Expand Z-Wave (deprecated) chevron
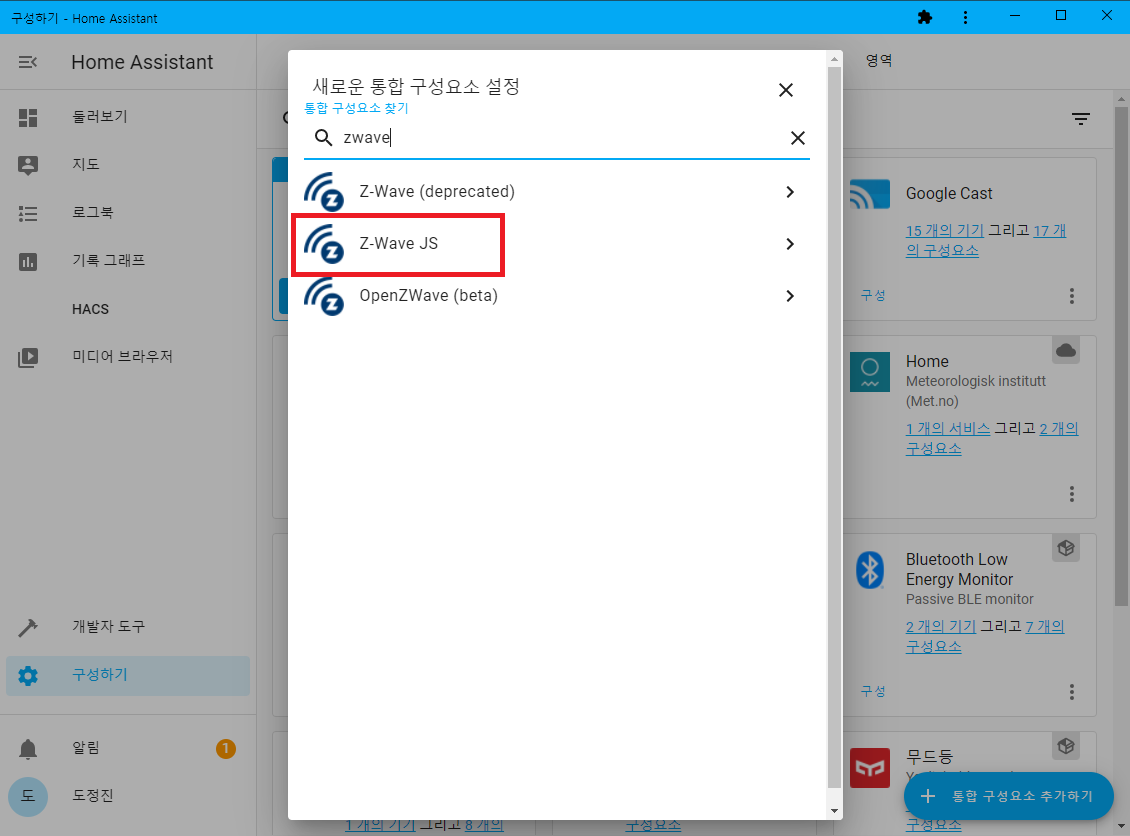 (790, 192)
